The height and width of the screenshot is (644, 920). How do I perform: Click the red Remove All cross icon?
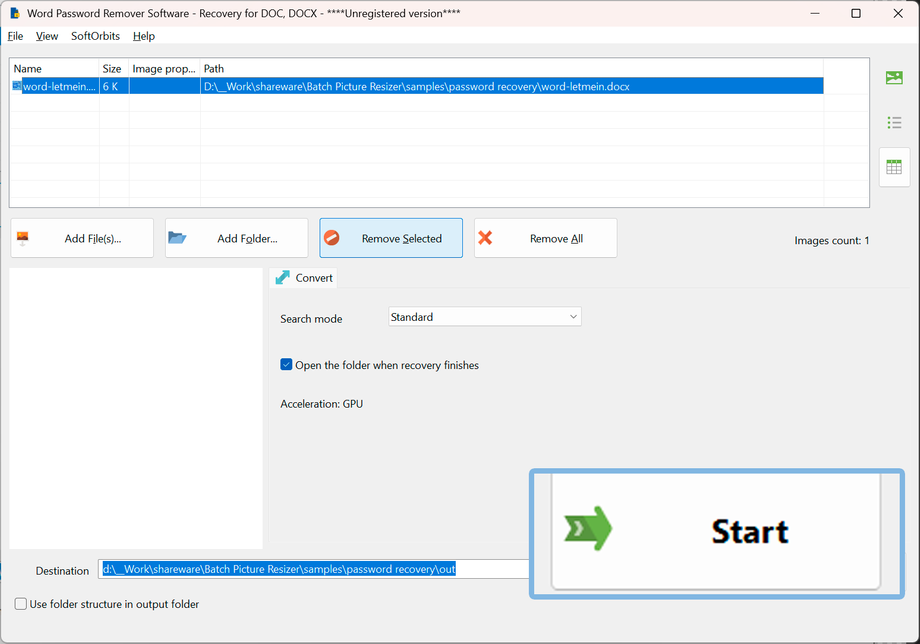coord(485,238)
